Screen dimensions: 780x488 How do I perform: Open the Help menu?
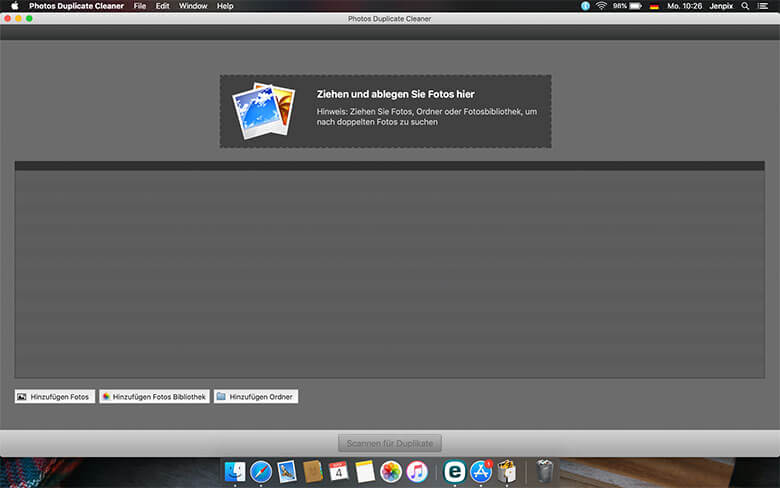[225, 6]
